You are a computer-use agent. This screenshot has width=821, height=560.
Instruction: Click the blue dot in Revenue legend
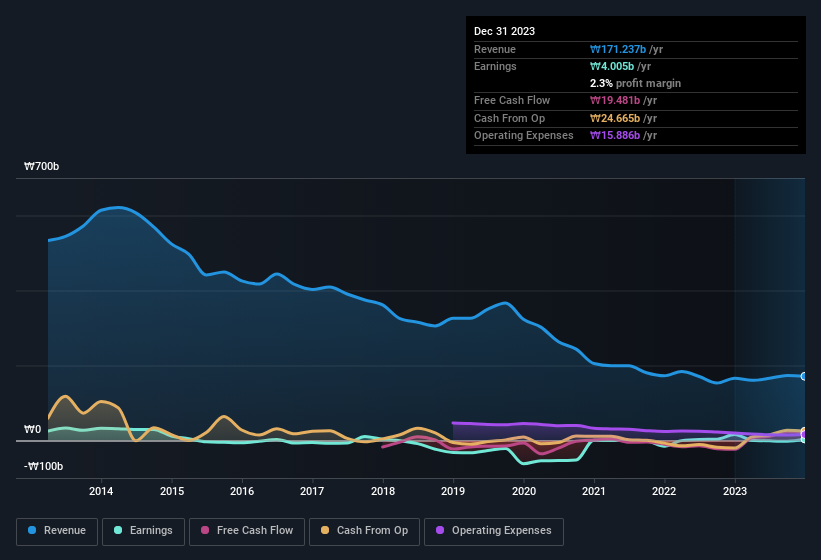pos(33,530)
